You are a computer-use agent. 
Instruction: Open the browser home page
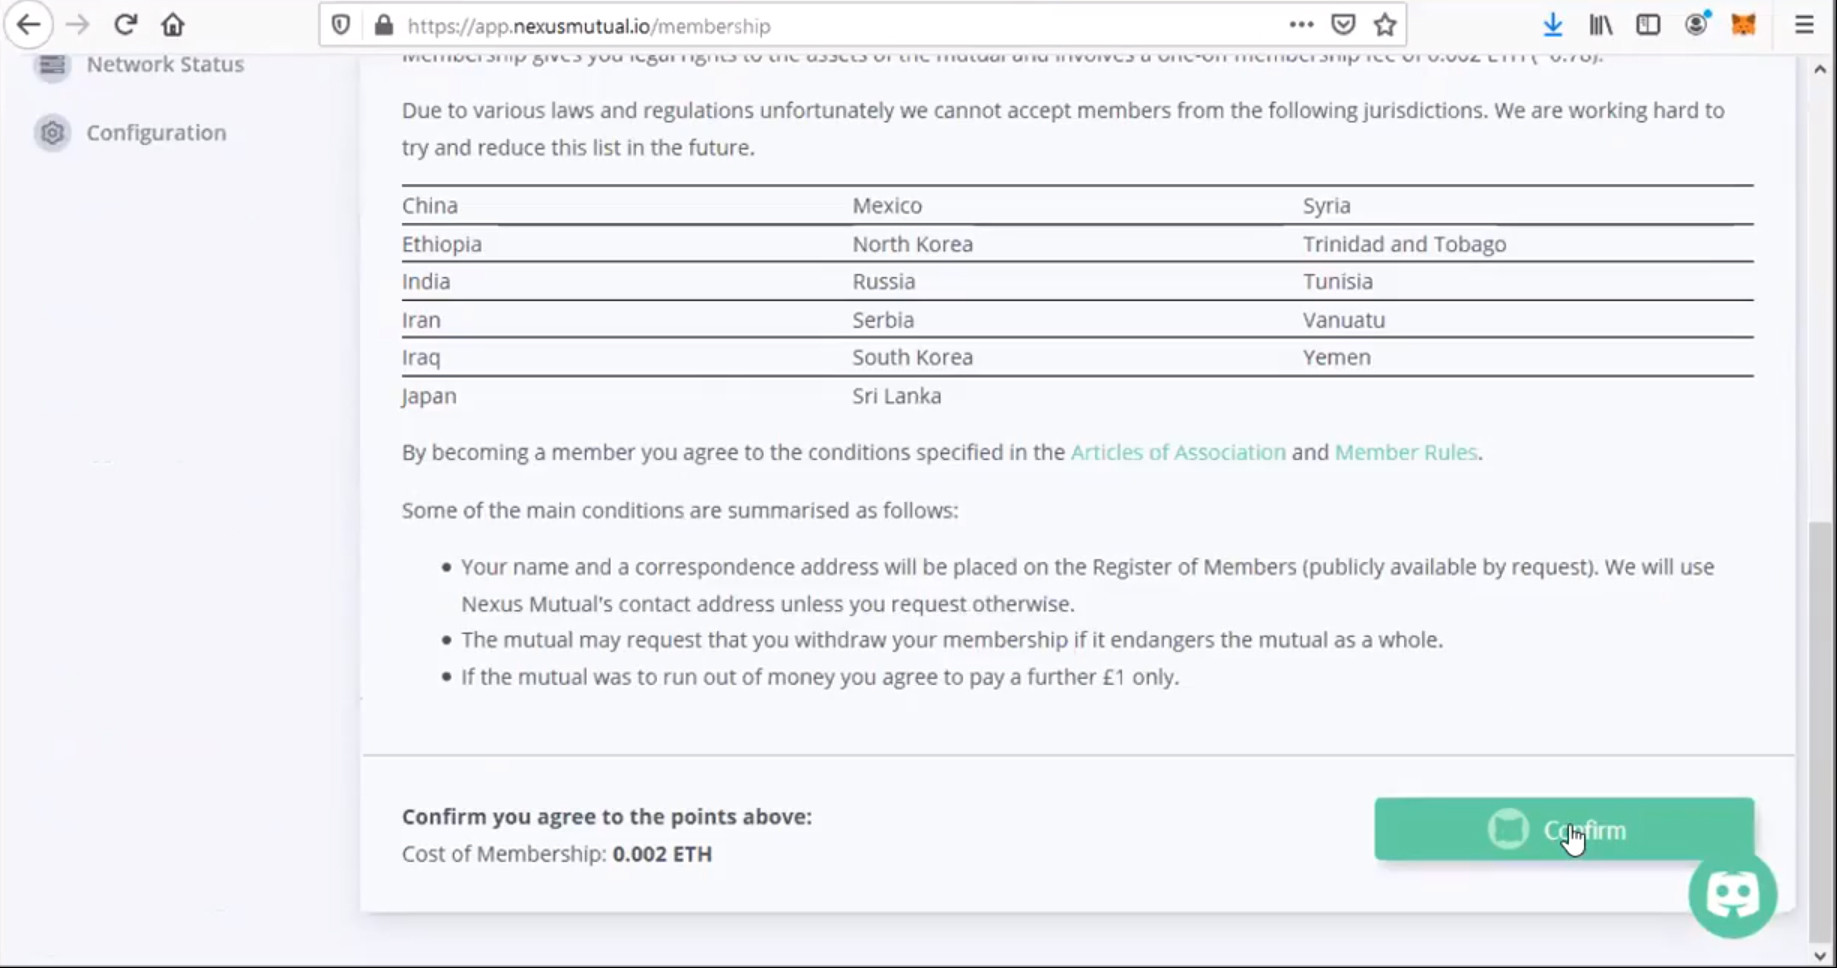(x=173, y=25)
